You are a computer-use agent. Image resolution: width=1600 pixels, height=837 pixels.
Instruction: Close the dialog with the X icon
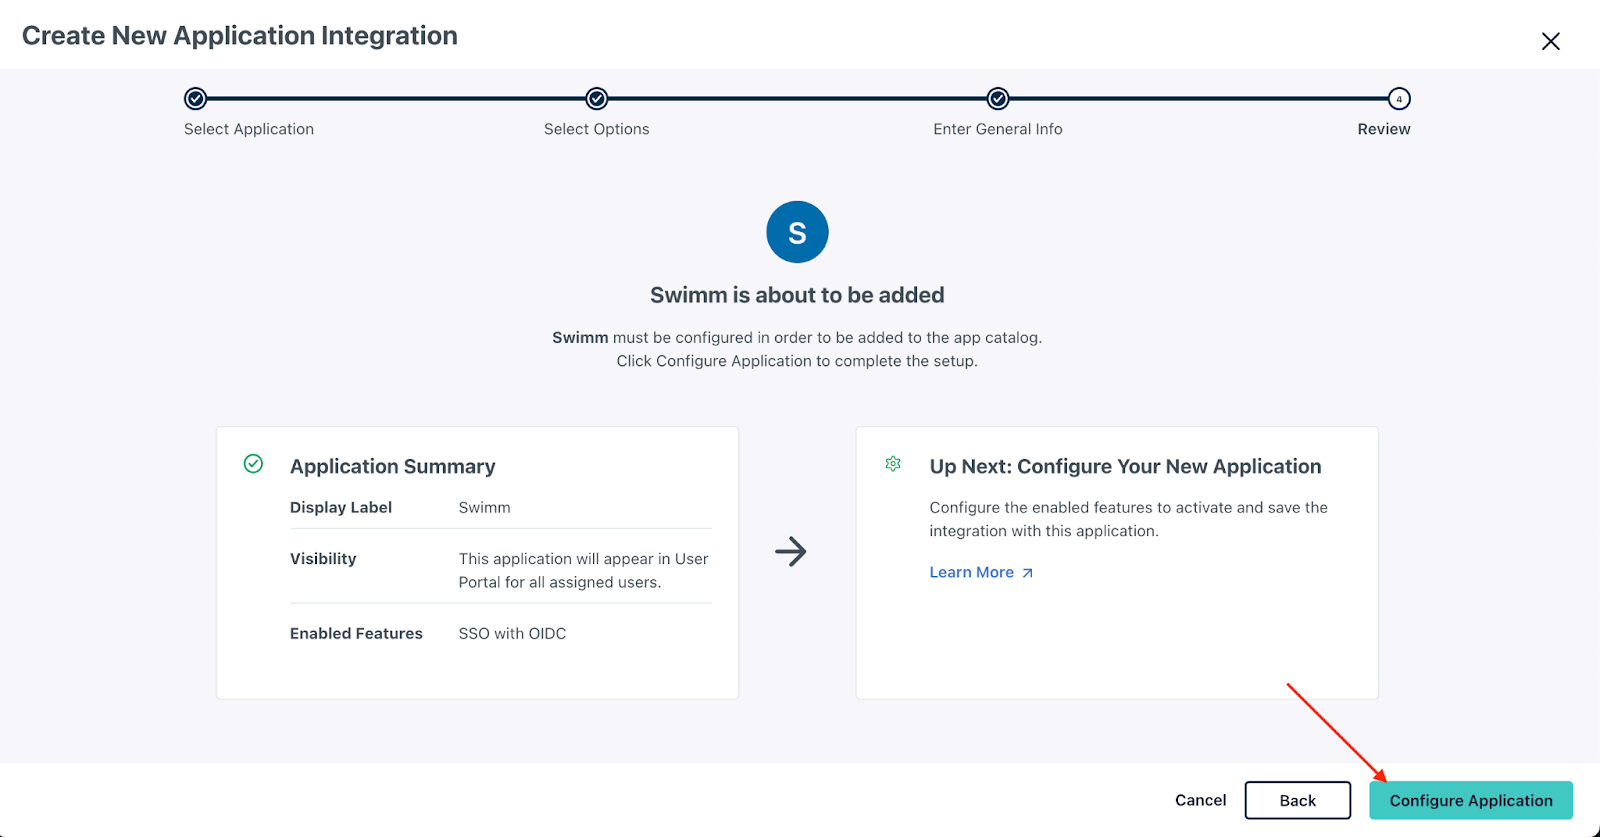(1550, 41)
